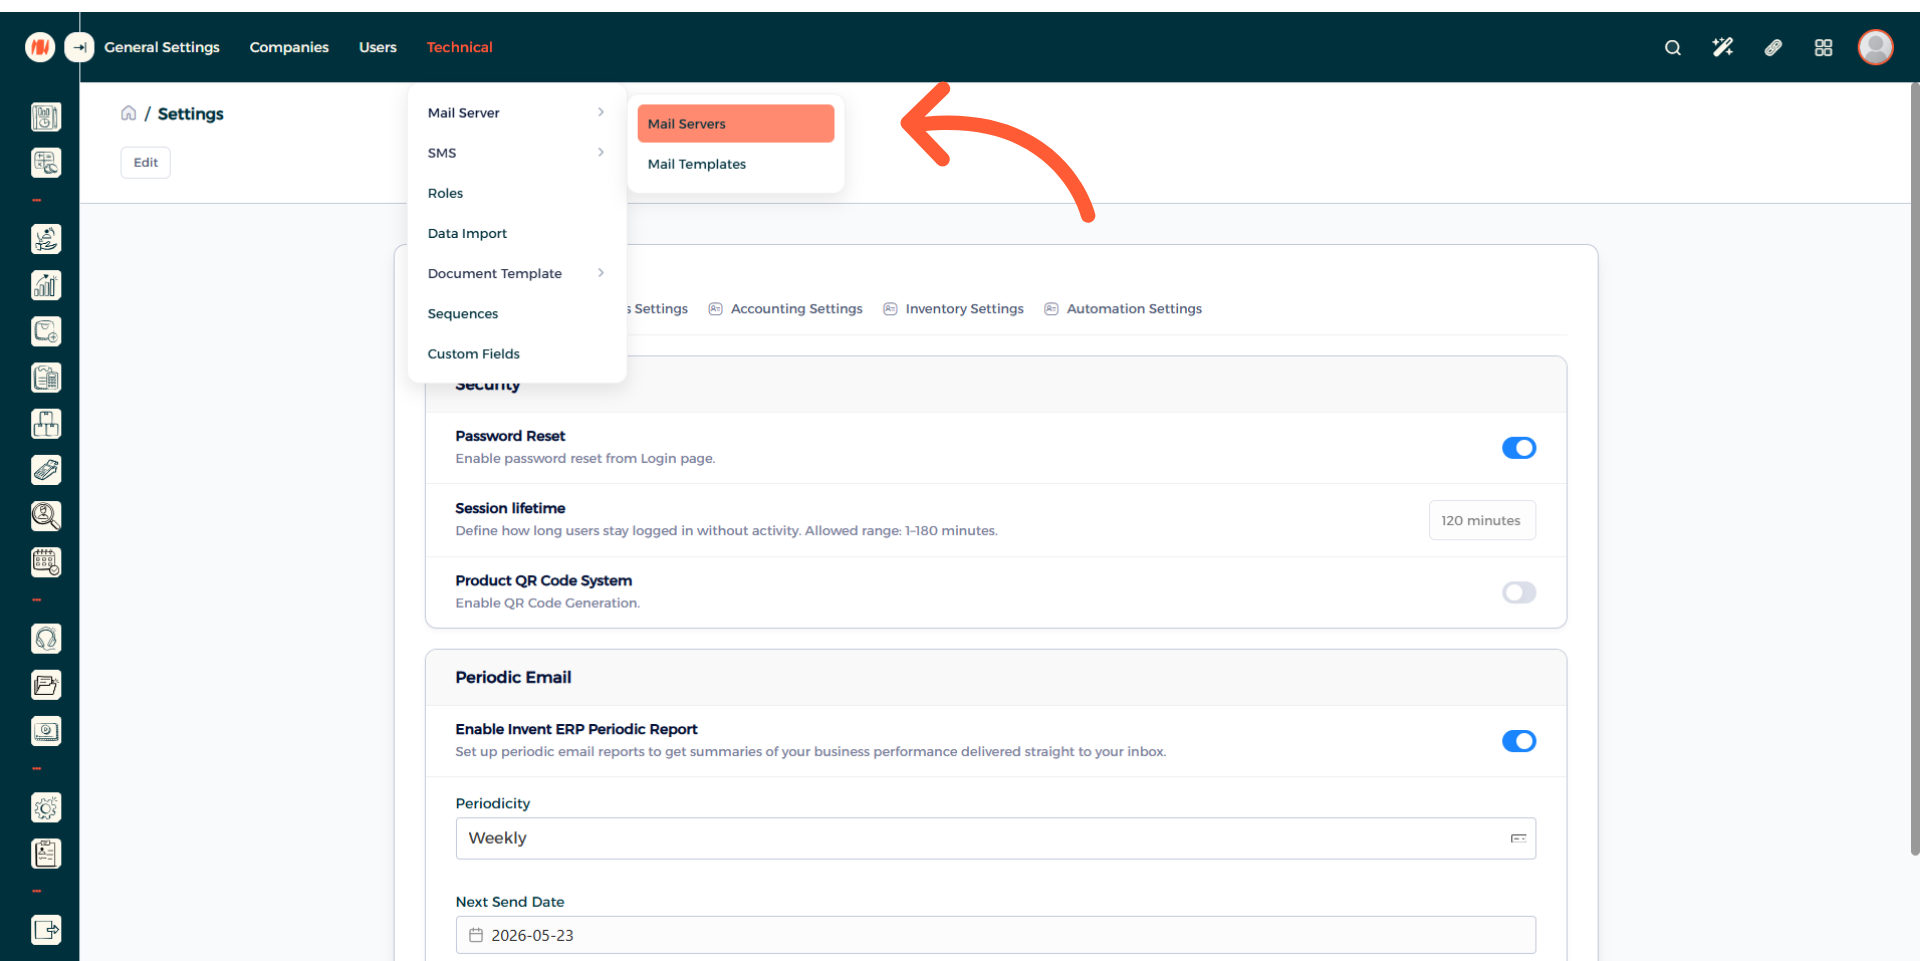Select Mail Servers from the submenu
This screenshot has width=1920, height=961.
736,124
